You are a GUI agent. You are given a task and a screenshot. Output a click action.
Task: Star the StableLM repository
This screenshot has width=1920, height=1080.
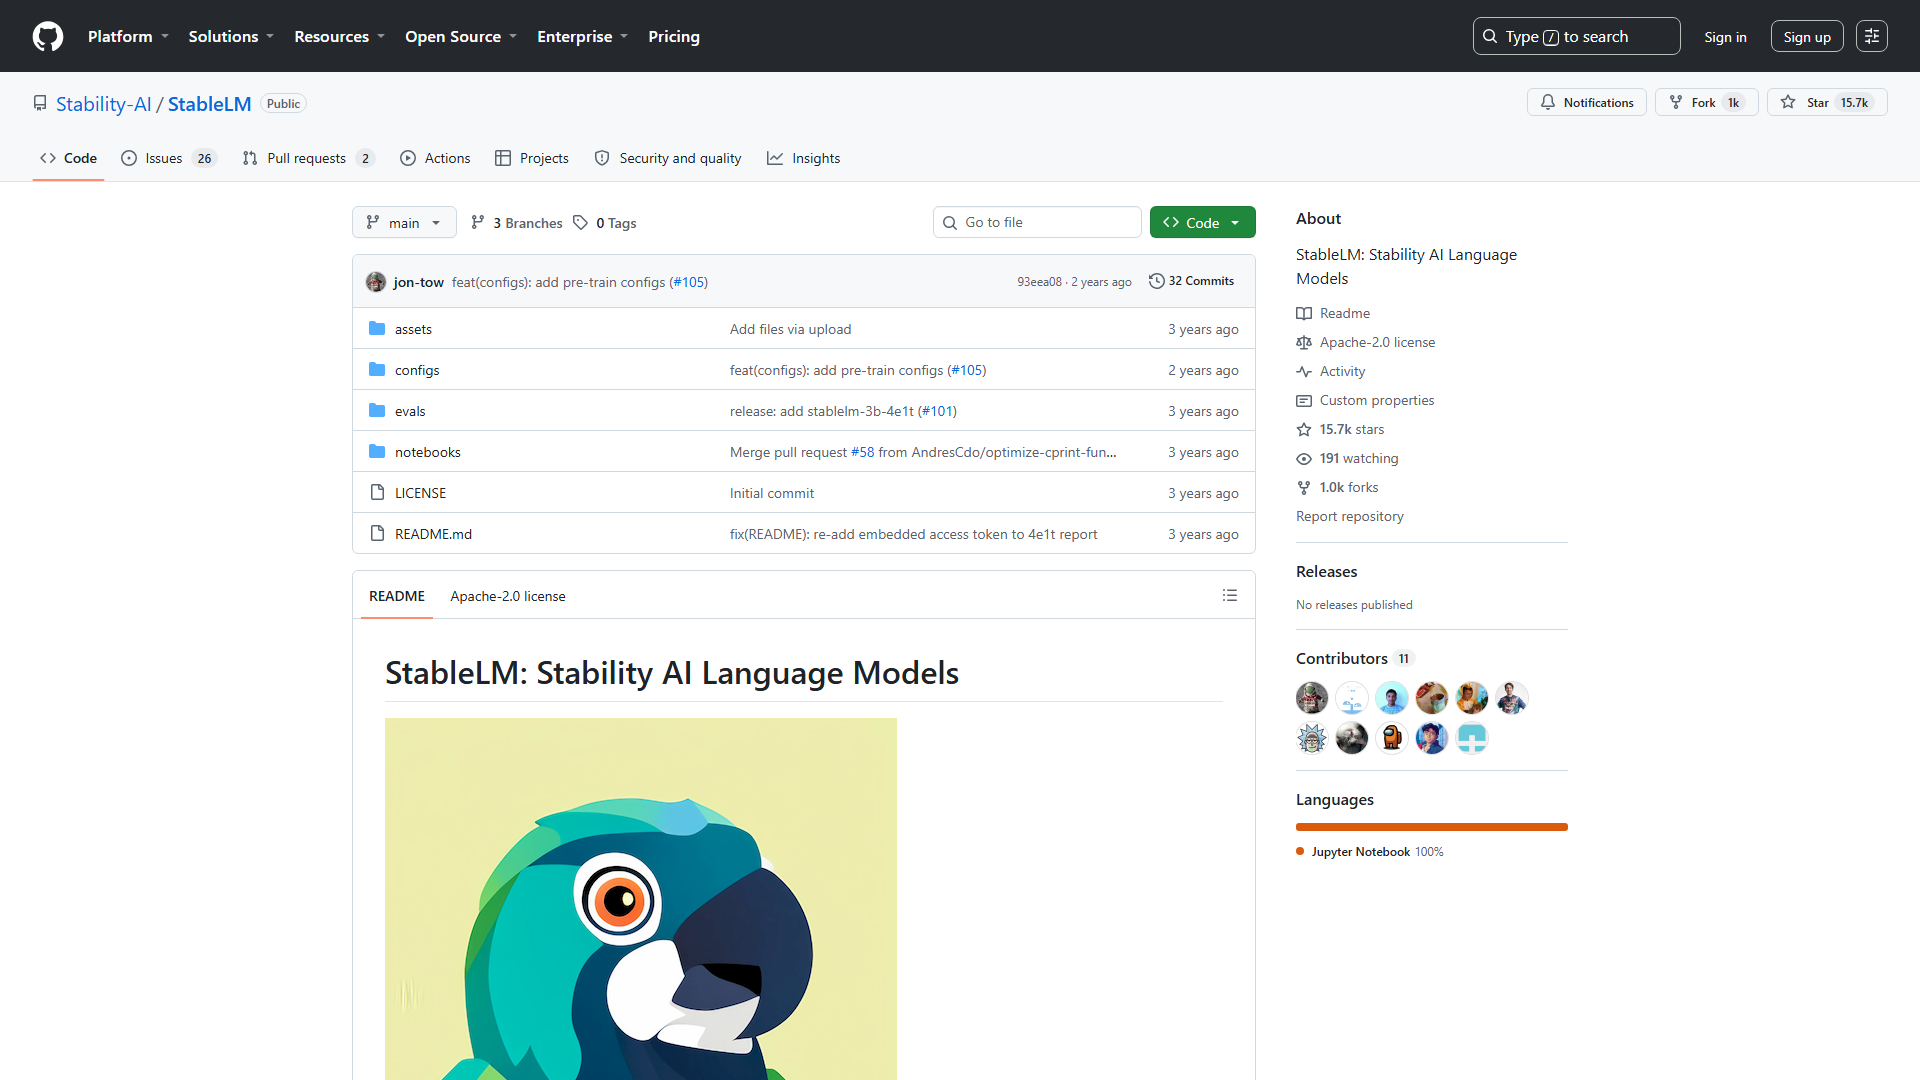pyautogui.click(x=1826, y=102)
